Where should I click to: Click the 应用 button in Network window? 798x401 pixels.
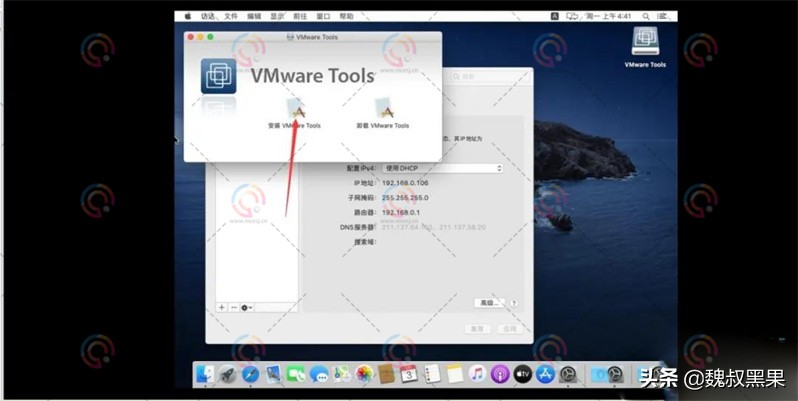[x=510, y=329]
